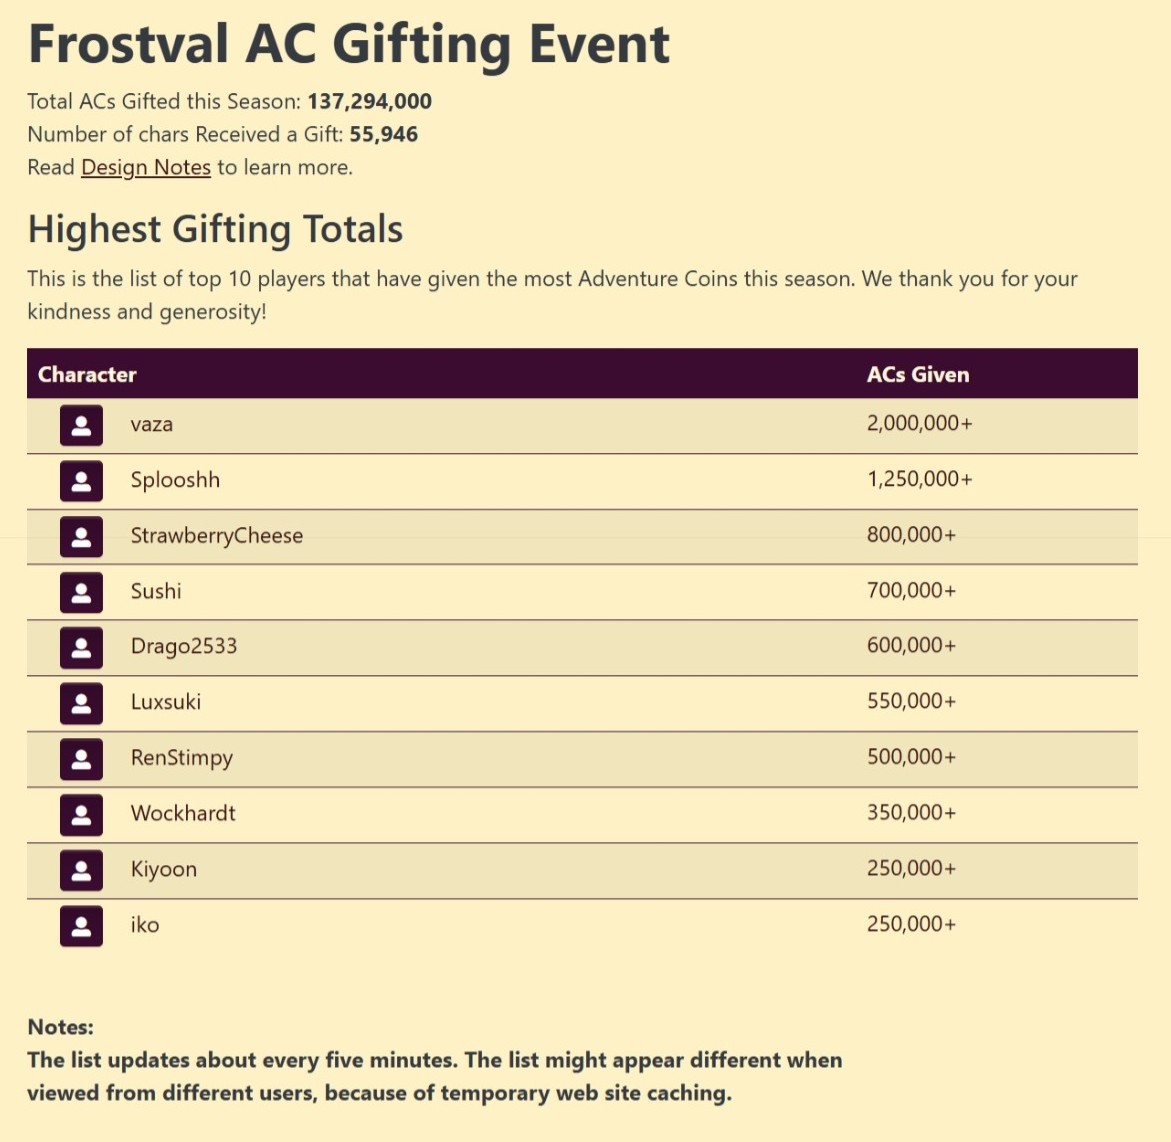Click the Character column header
This screenshot has height=1142, width=1171.
coord(87,374)
